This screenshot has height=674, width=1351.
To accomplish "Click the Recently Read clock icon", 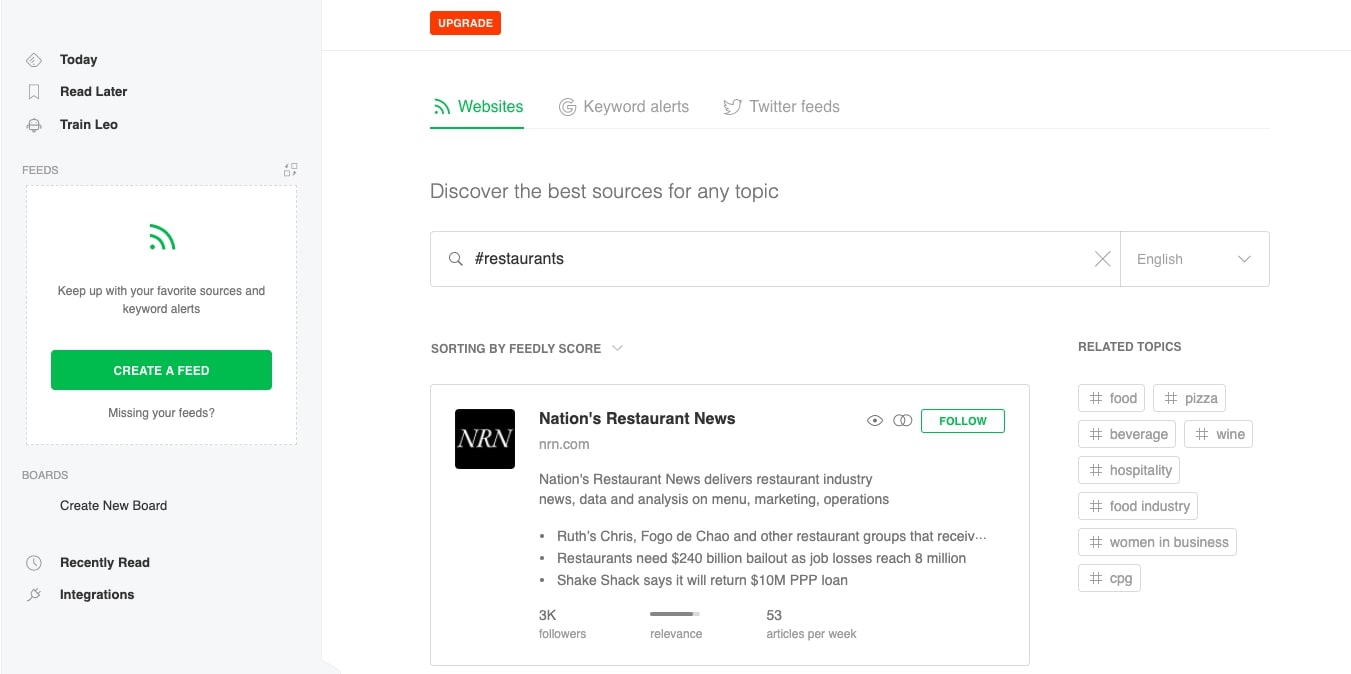I will point(34,562).
